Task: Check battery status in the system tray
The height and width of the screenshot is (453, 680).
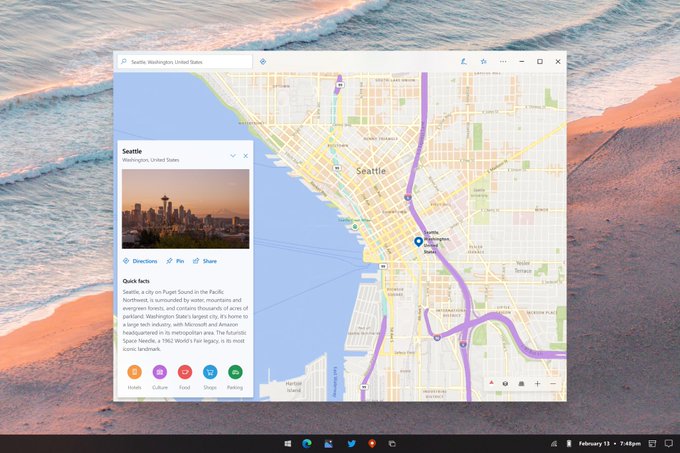Action: [569, 443]
